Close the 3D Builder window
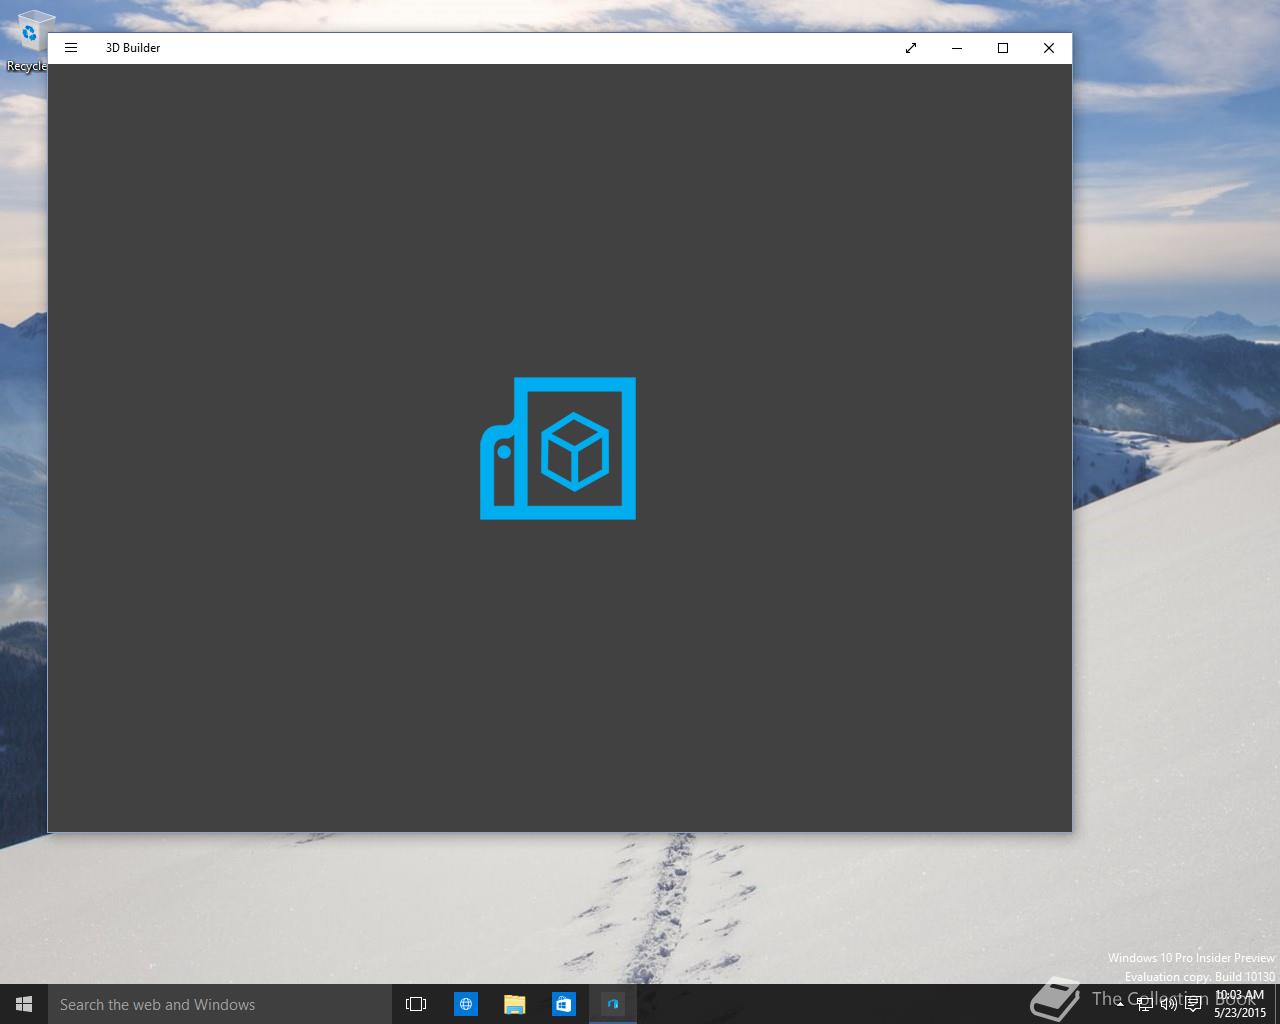1280x1024 pixels. 1049,48
